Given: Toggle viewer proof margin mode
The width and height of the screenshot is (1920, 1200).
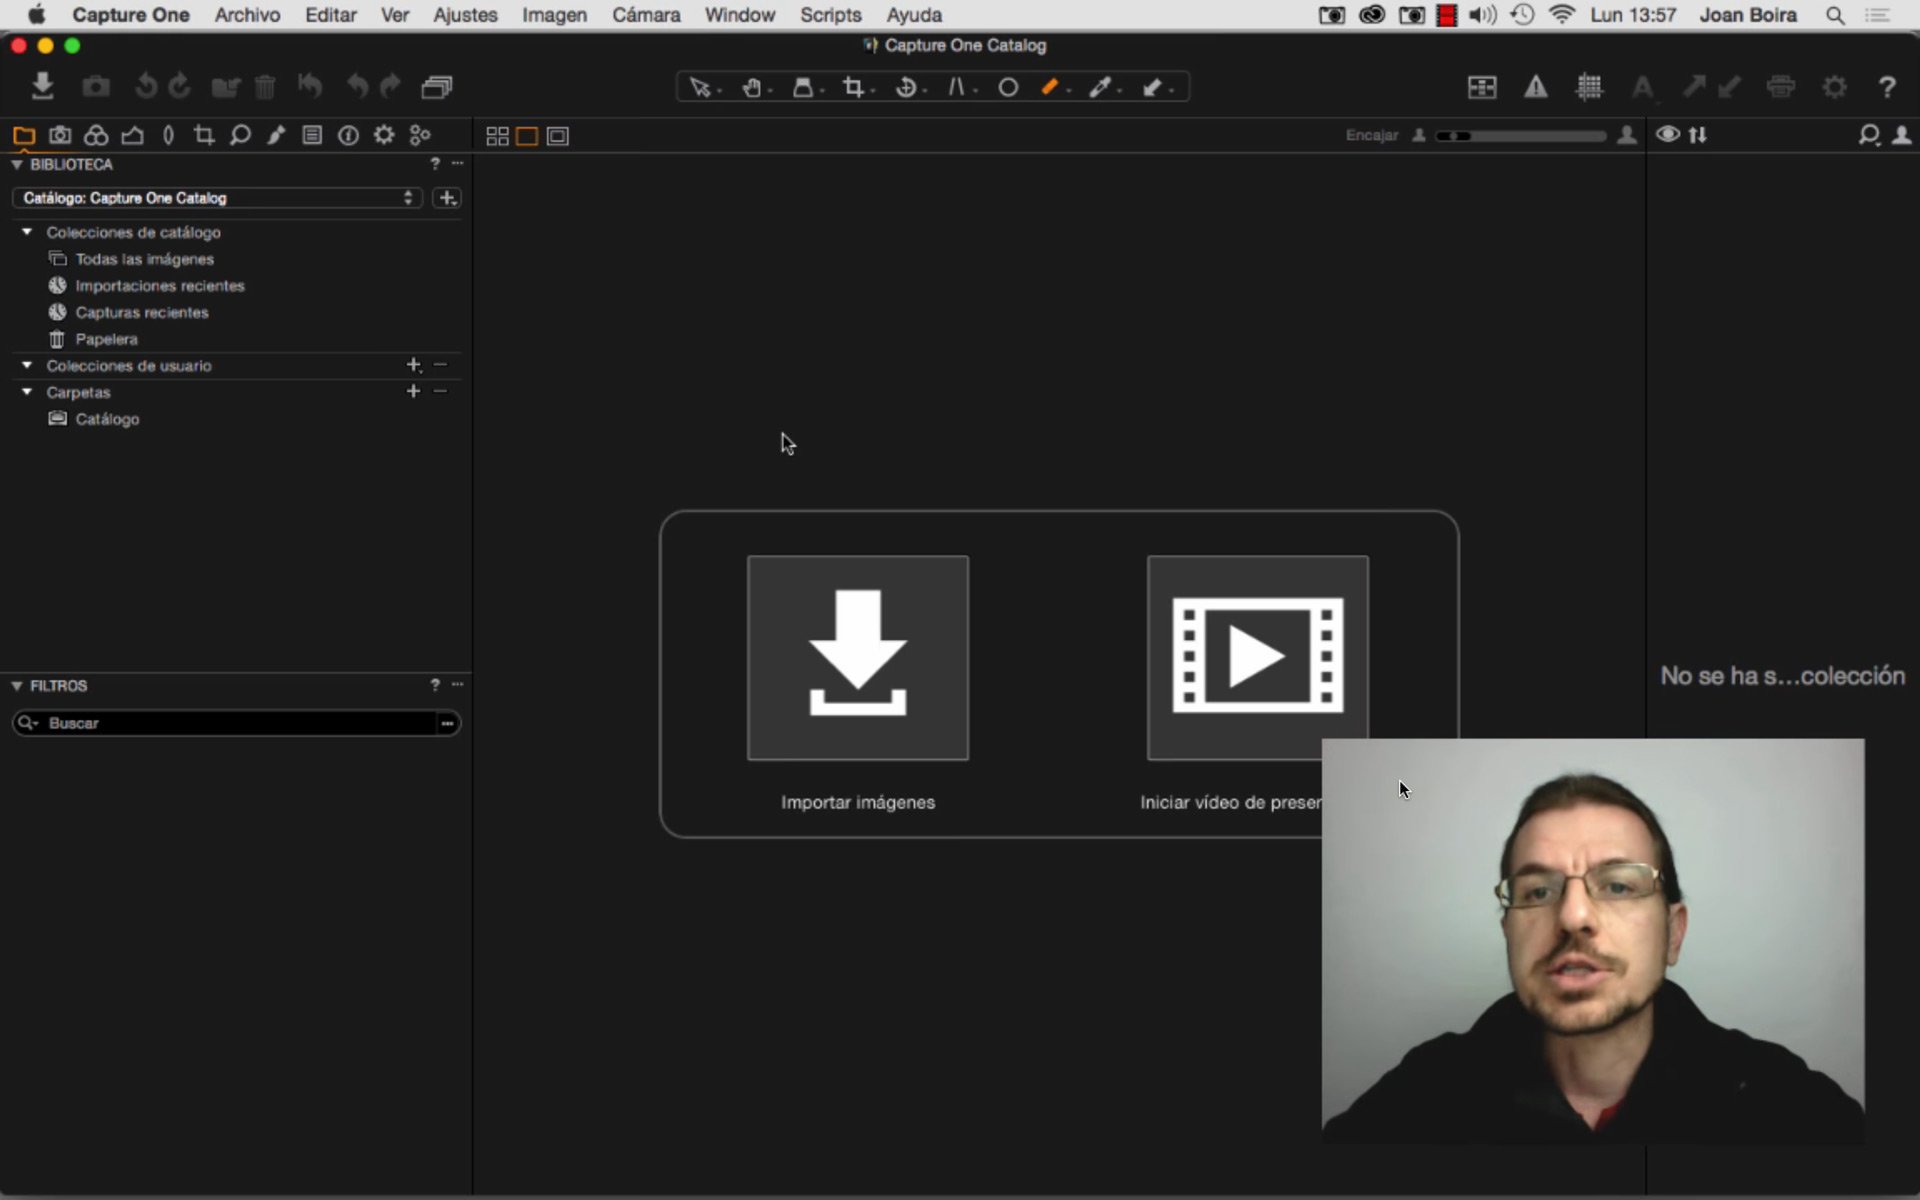Looking at the screenshot, I should click(558, 136).
